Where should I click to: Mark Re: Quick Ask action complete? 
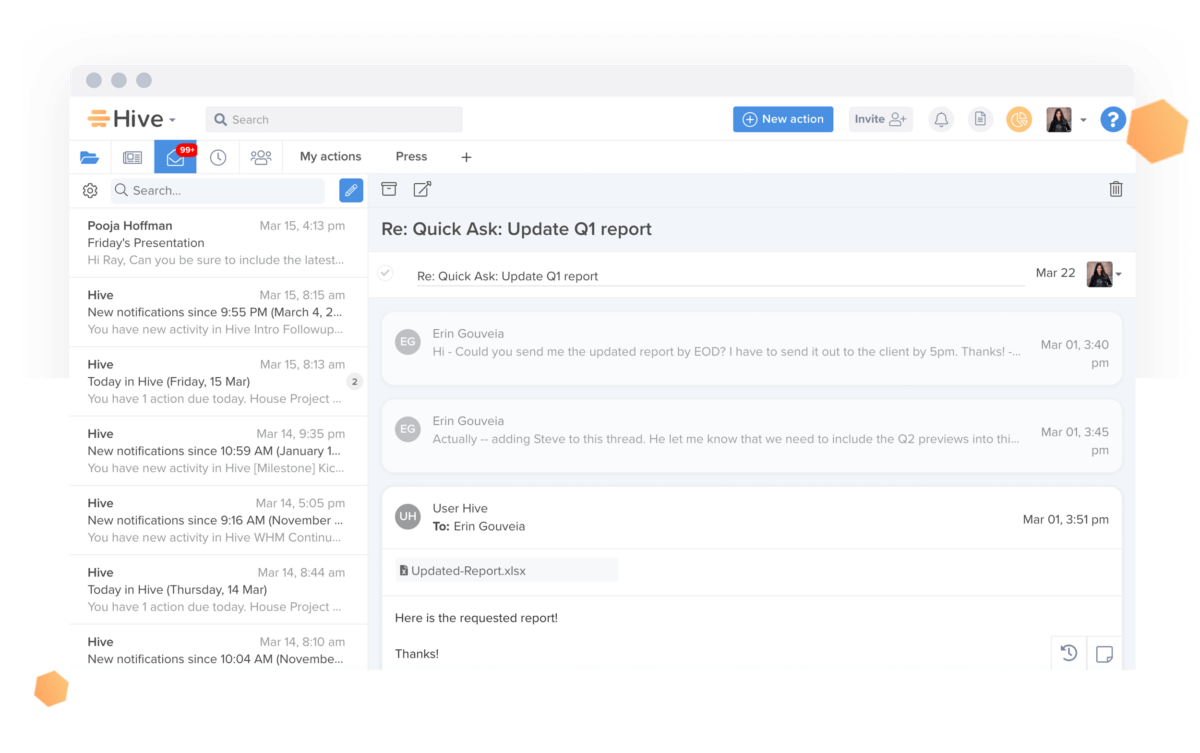[385, 273]
